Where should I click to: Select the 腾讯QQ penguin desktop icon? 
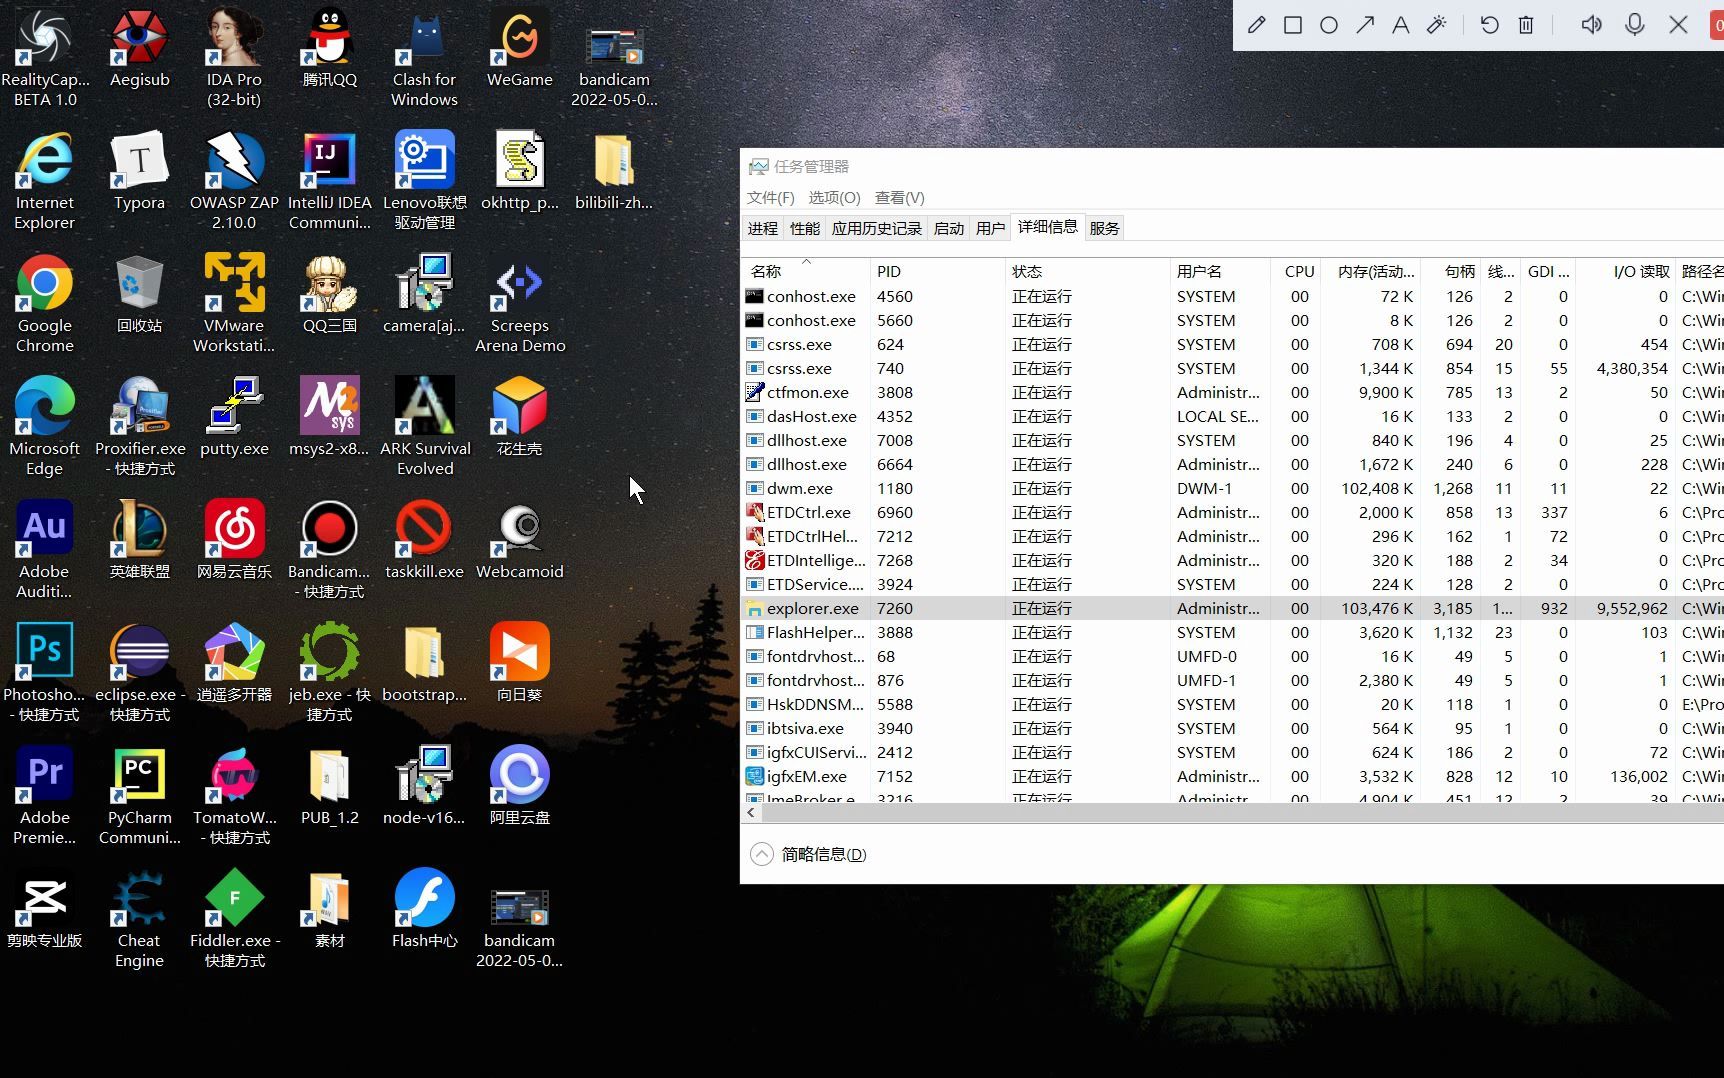point(329,49)
